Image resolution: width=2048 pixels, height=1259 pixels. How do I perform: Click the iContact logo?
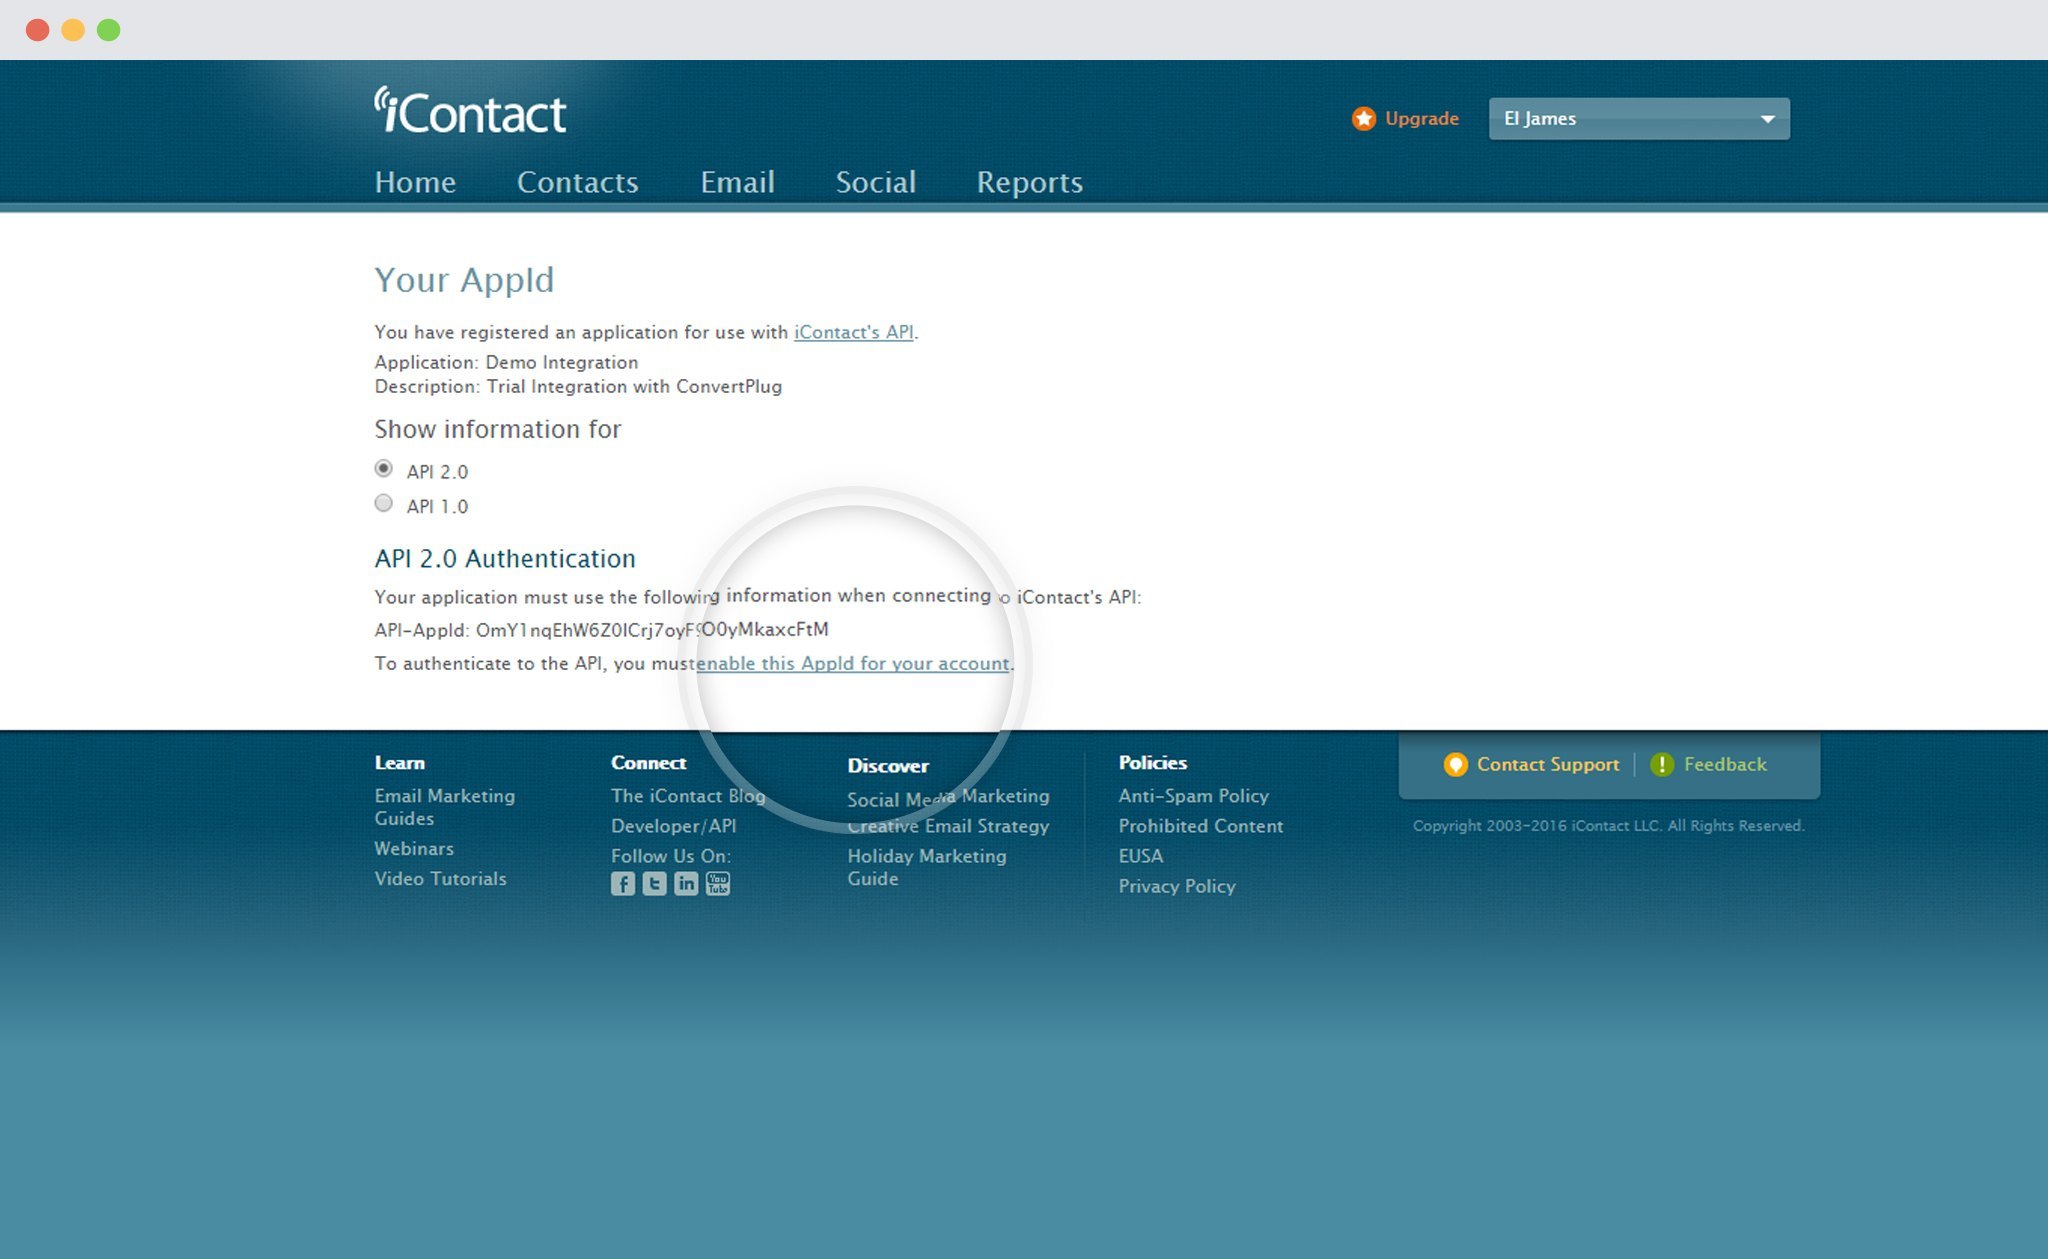tap(470, 111)
